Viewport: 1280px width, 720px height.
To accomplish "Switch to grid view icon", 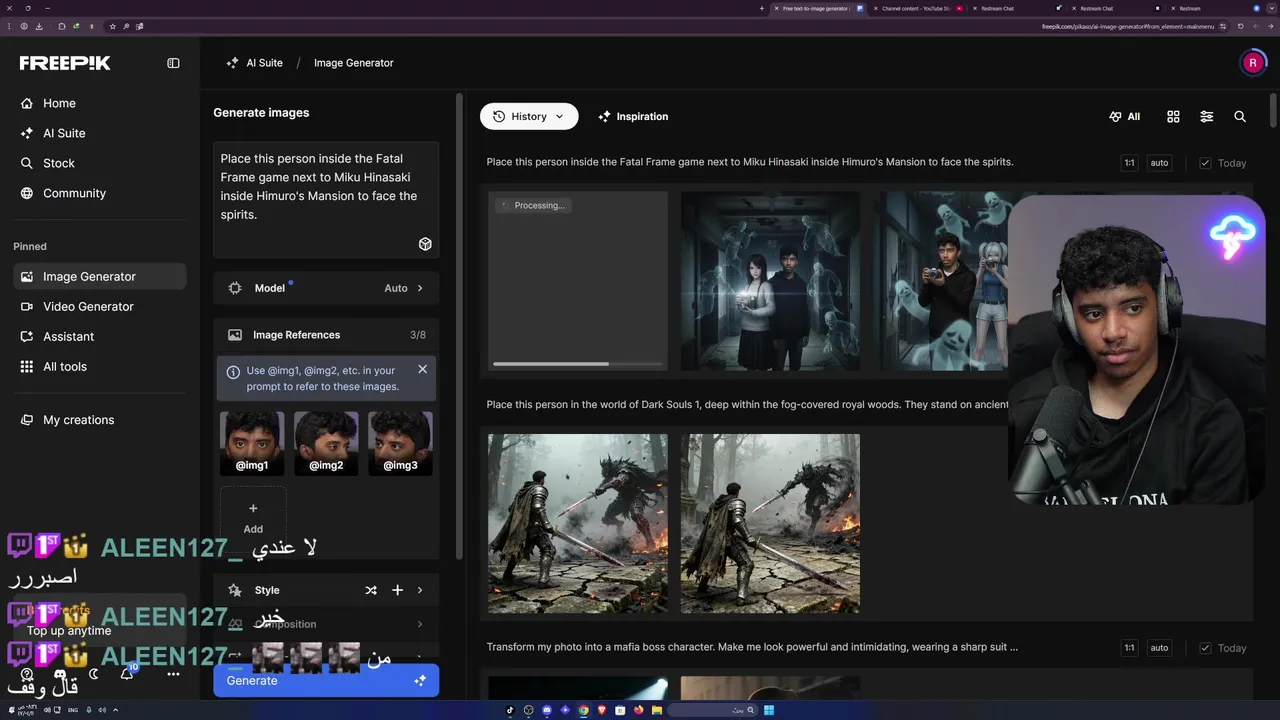I will (1173, 117).
